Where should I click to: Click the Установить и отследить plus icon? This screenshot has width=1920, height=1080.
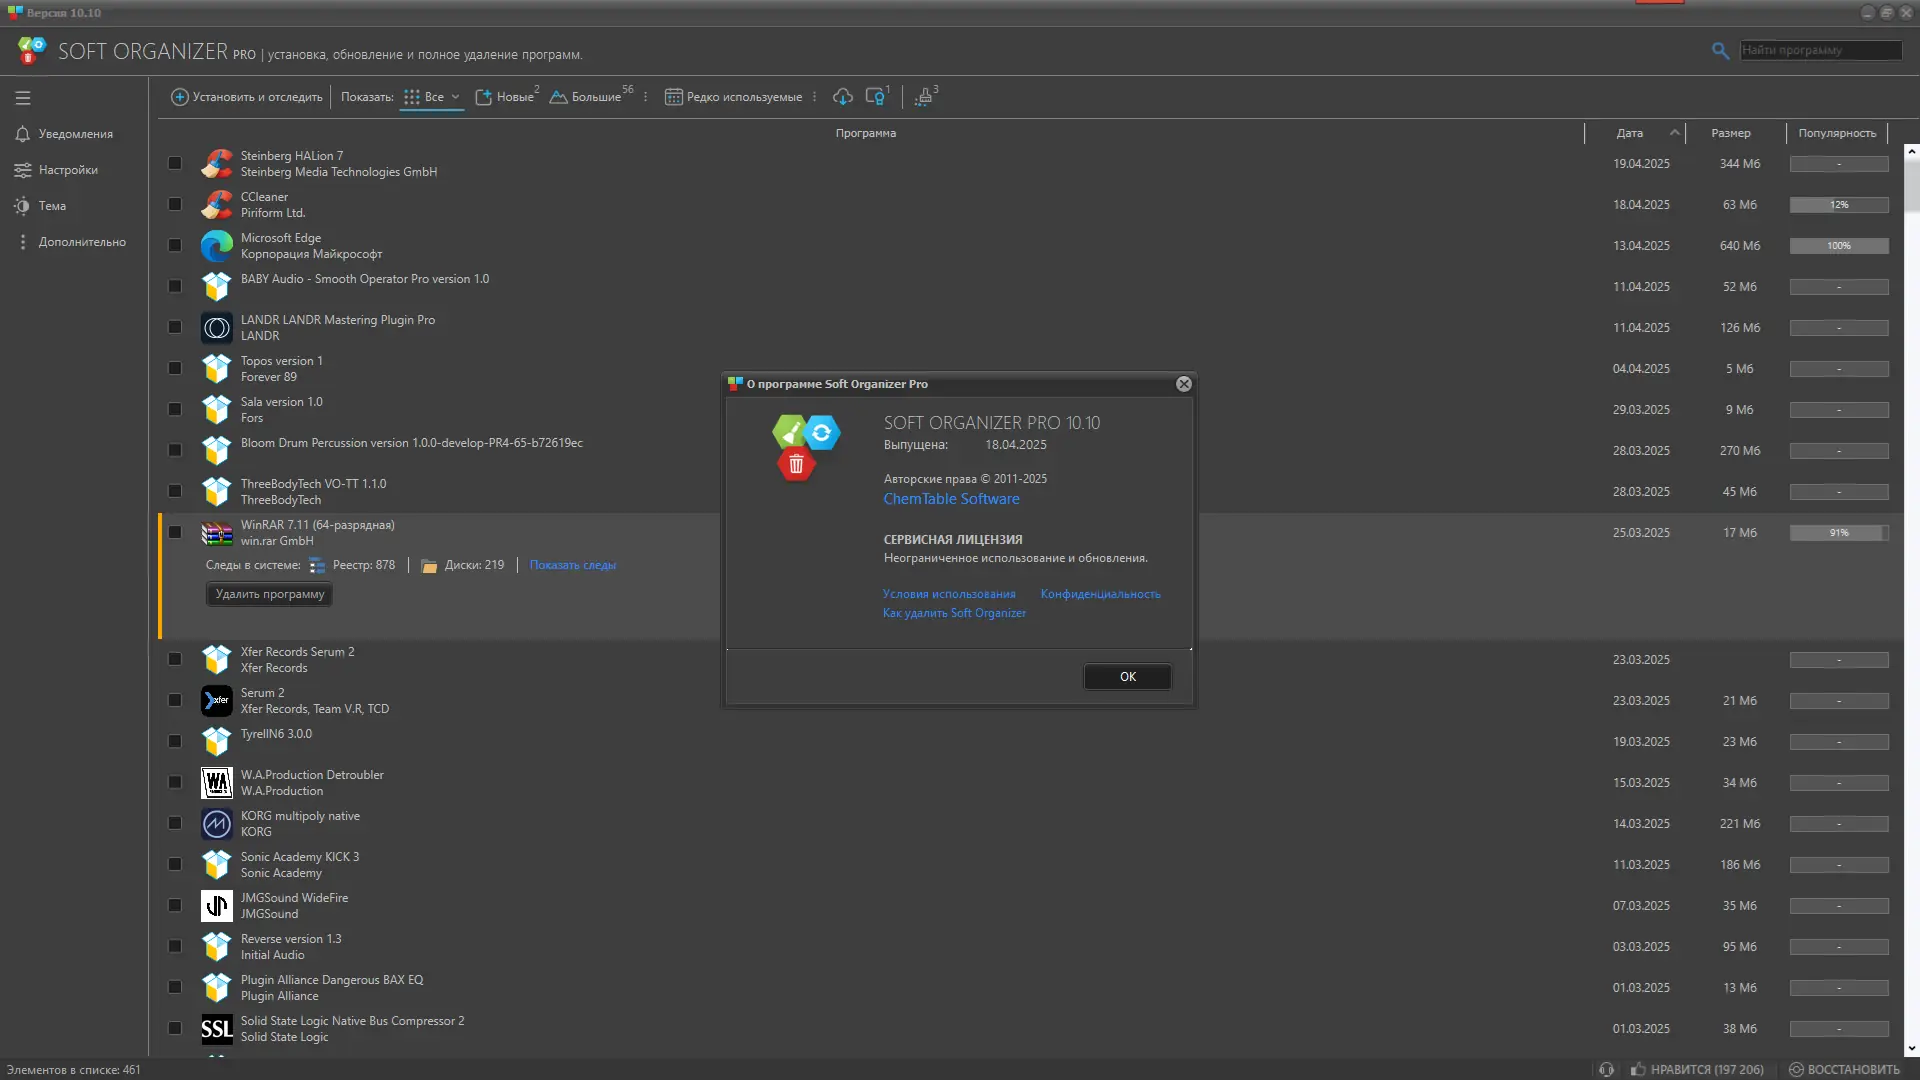180,97
